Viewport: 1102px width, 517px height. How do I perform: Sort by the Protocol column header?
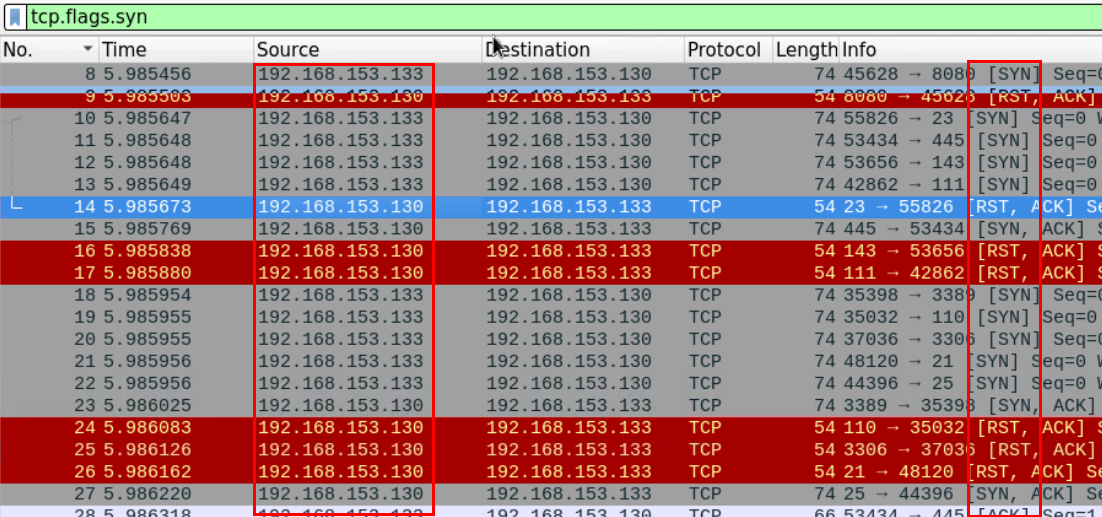tap(724, 50)
